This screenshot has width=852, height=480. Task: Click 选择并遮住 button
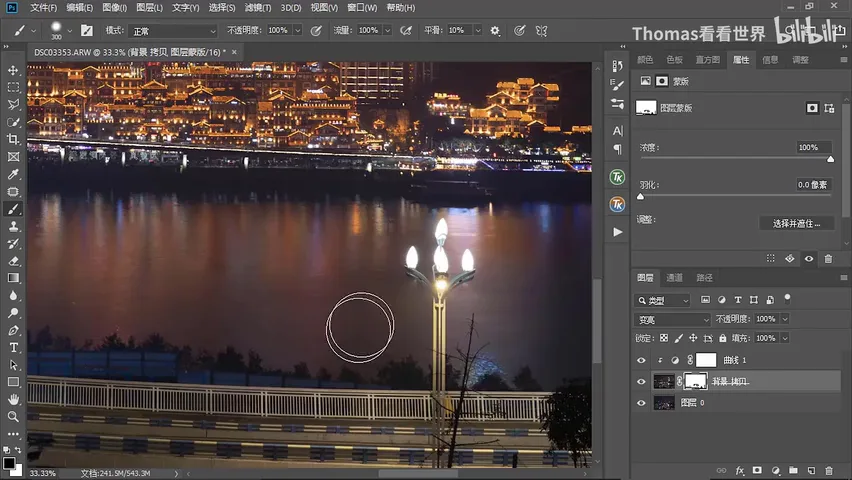click(797, 223)
